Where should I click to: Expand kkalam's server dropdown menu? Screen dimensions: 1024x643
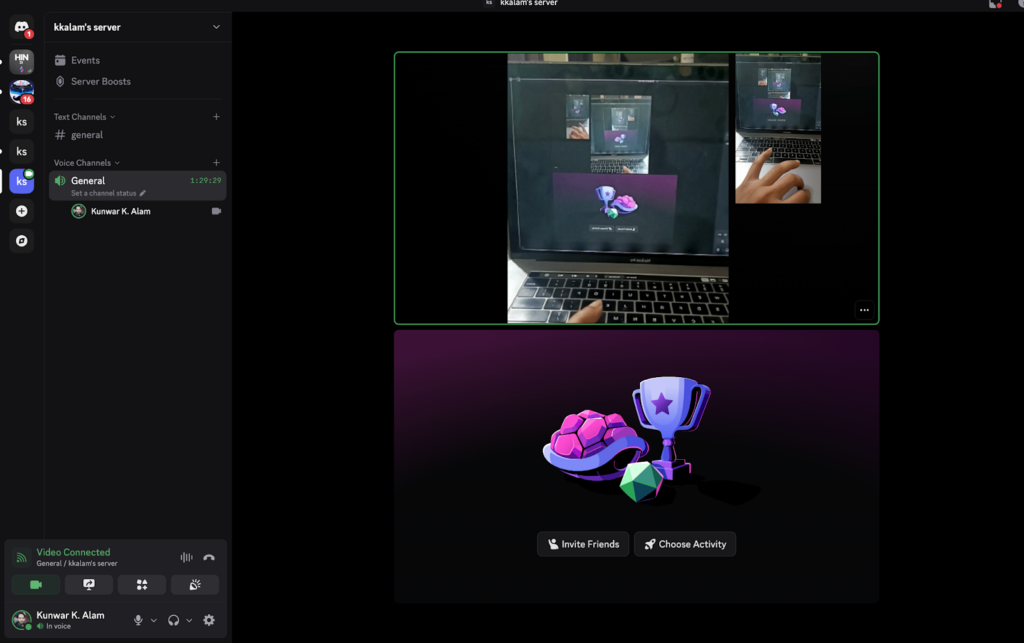click(216, 27)
